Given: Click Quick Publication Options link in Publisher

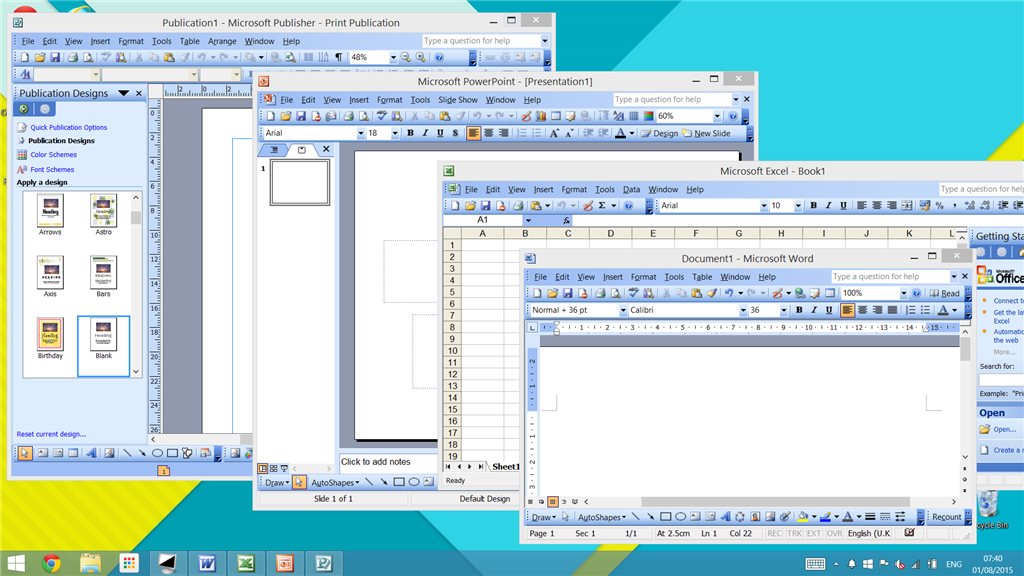Looking at the screenshot, I should [69, 127].
